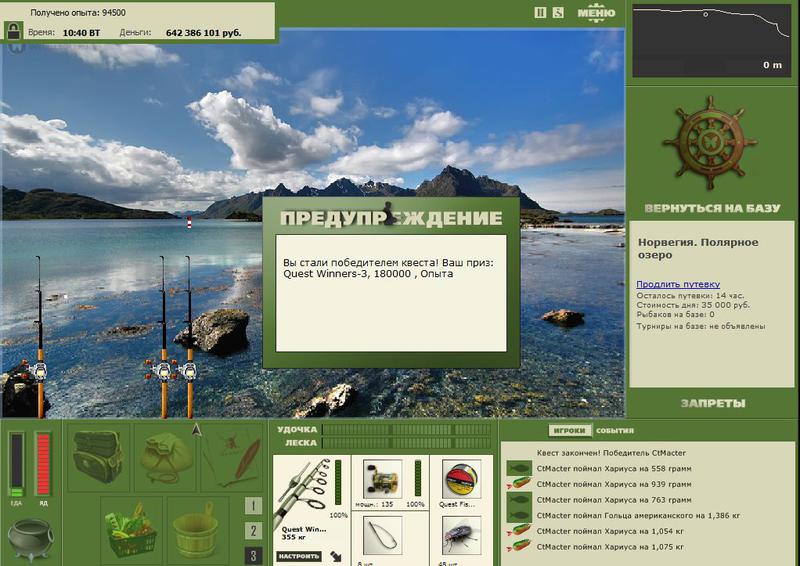This screenshot has width=800, height=566.
Task: Click the reel condition 100% green bar
Action: 418,478
